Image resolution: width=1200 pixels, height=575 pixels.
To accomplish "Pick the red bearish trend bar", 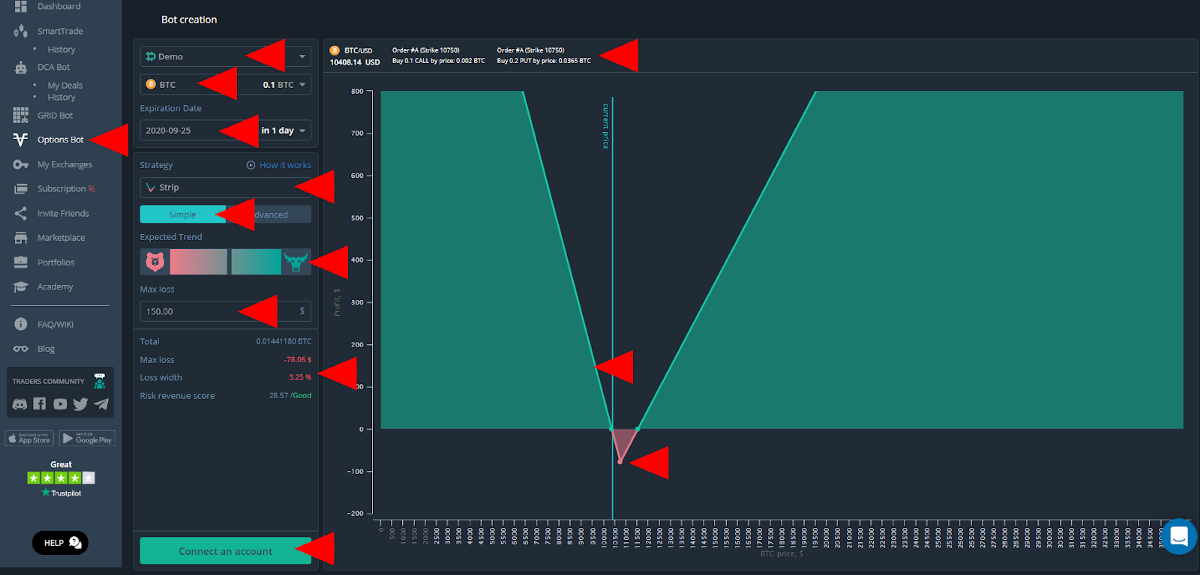I will click(x=199, y=262).
